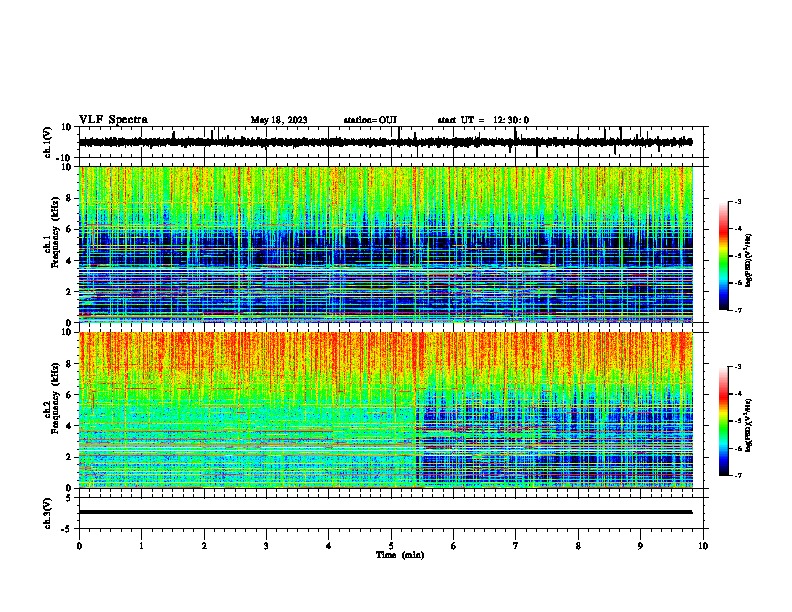
Task: Click the 'Time (min)' axis label
Action: [400, 555]
